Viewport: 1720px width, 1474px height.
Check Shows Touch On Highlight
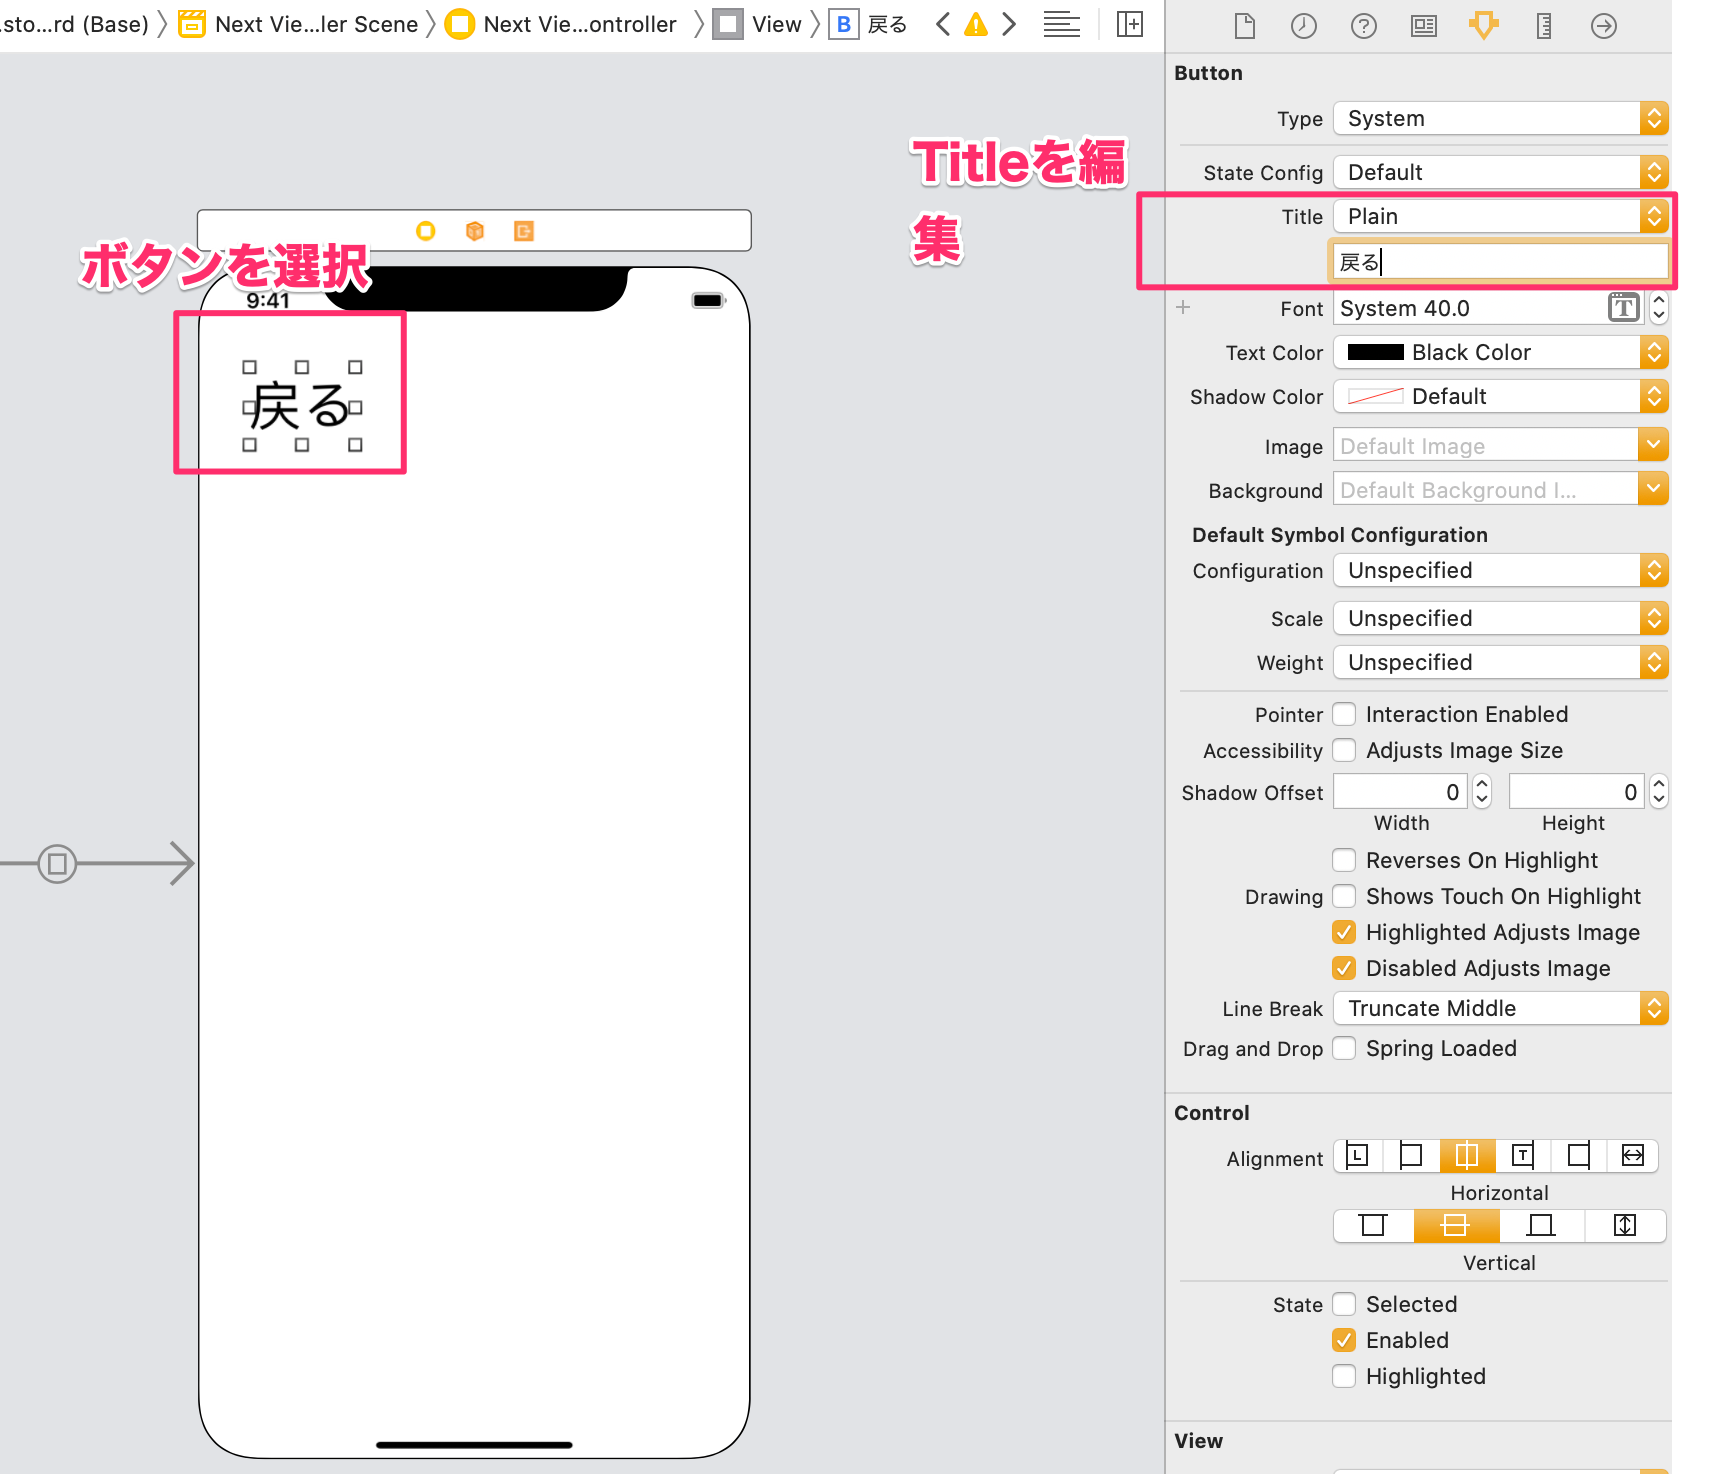[1344, 896]
